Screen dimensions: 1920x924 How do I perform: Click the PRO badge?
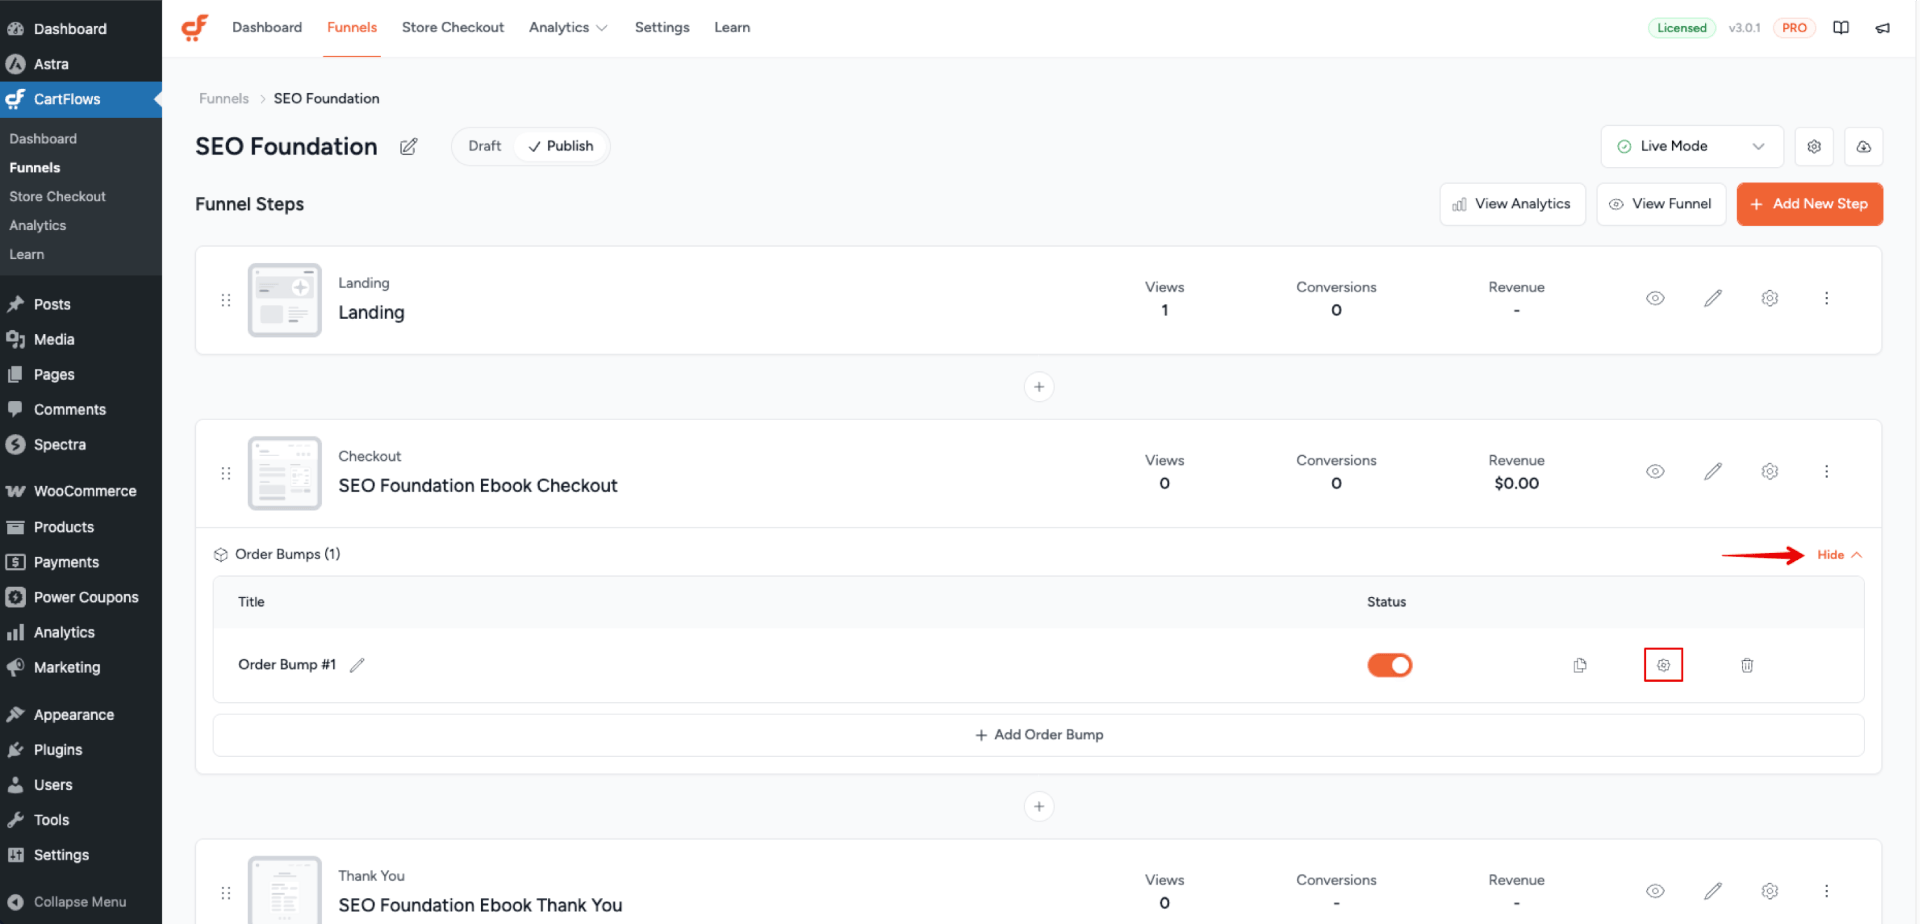[1794, 28]
